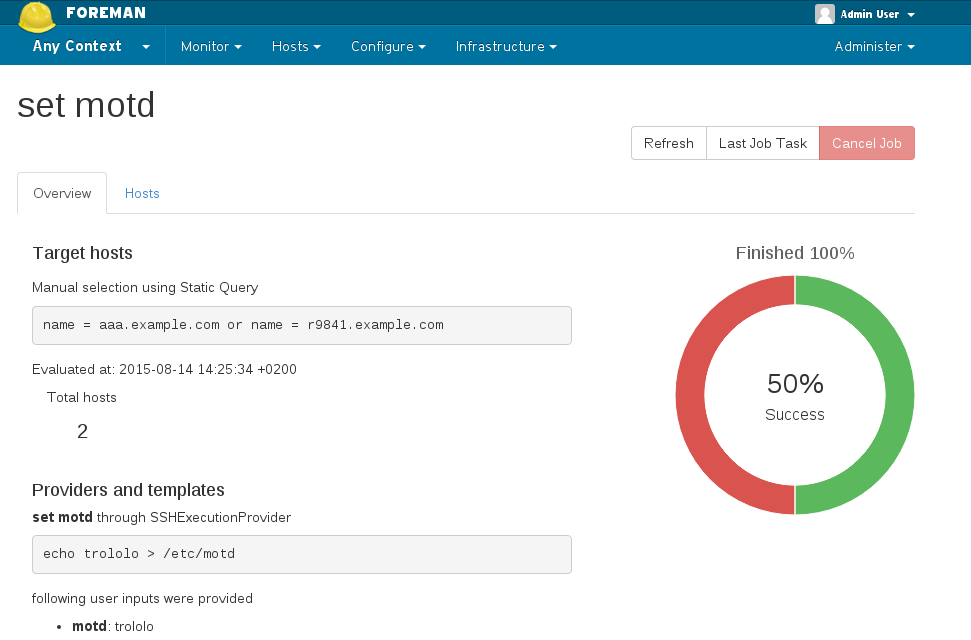Screen dimensions: 971x640
Task: Click the Last Job Task button
Action: pos(762,143)
